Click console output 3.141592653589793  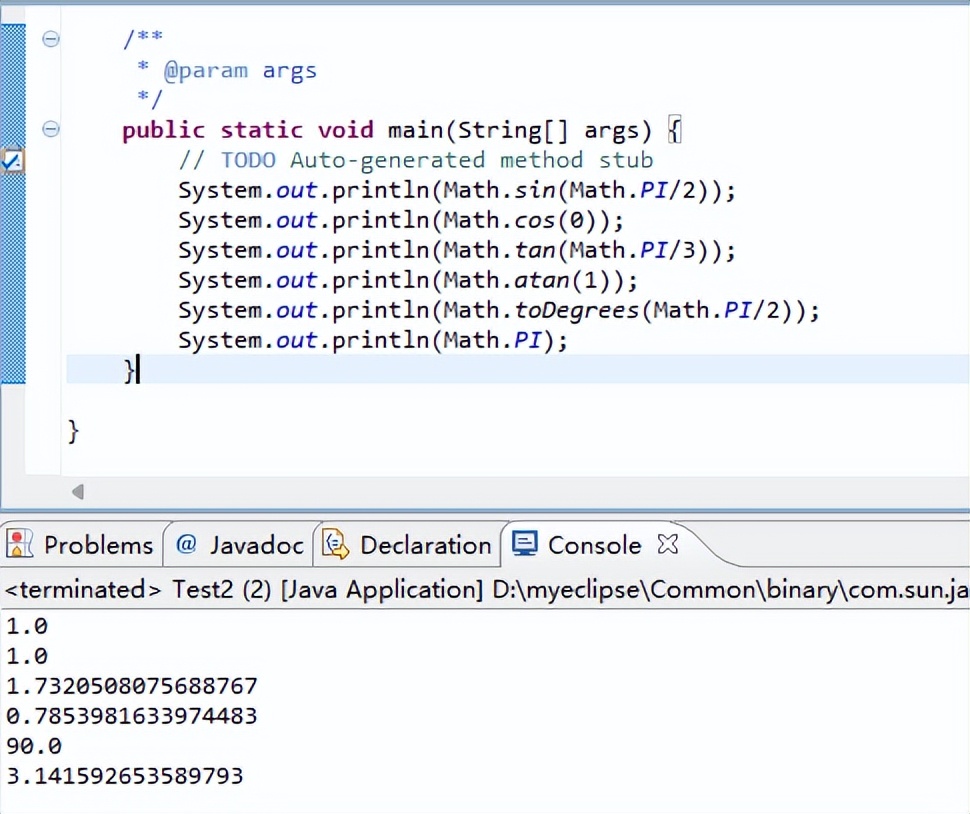click(125, 776)
